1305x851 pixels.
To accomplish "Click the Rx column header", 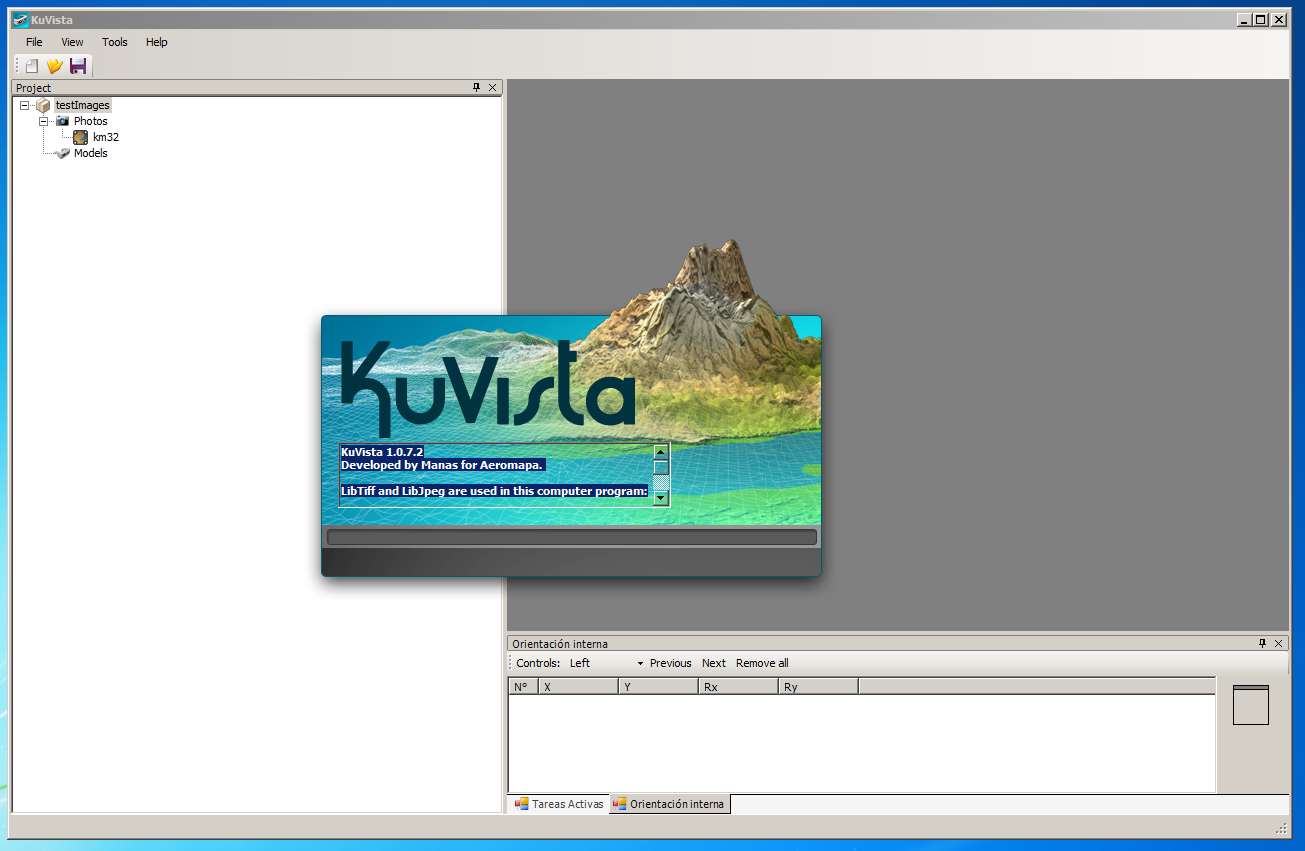I will pyautogui.click(x=738, y=687).
